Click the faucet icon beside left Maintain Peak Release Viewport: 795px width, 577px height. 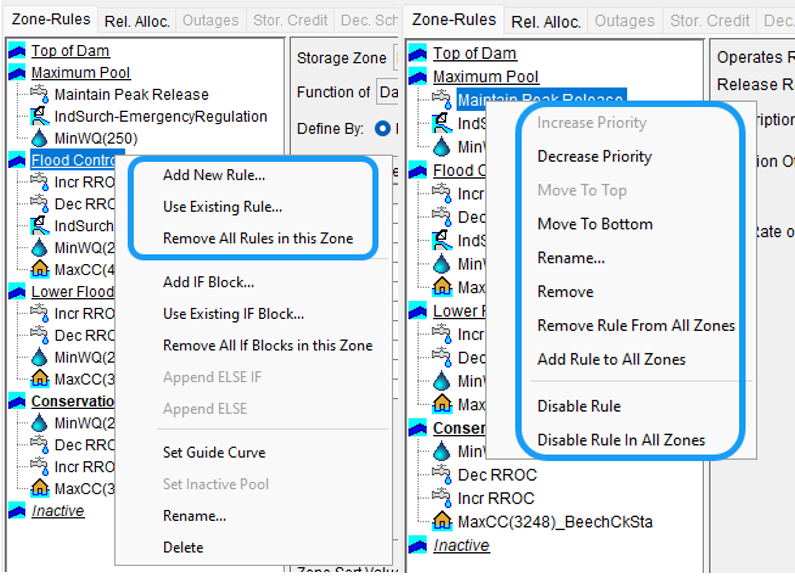[x=40, y=95]
